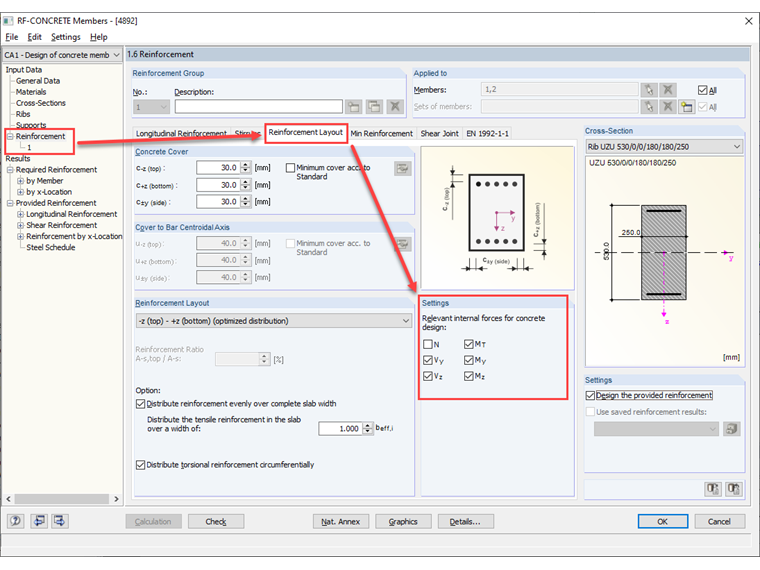Click the Cancel button
The width and height of the screenshot is (760, 570).
tap(719, 522)
